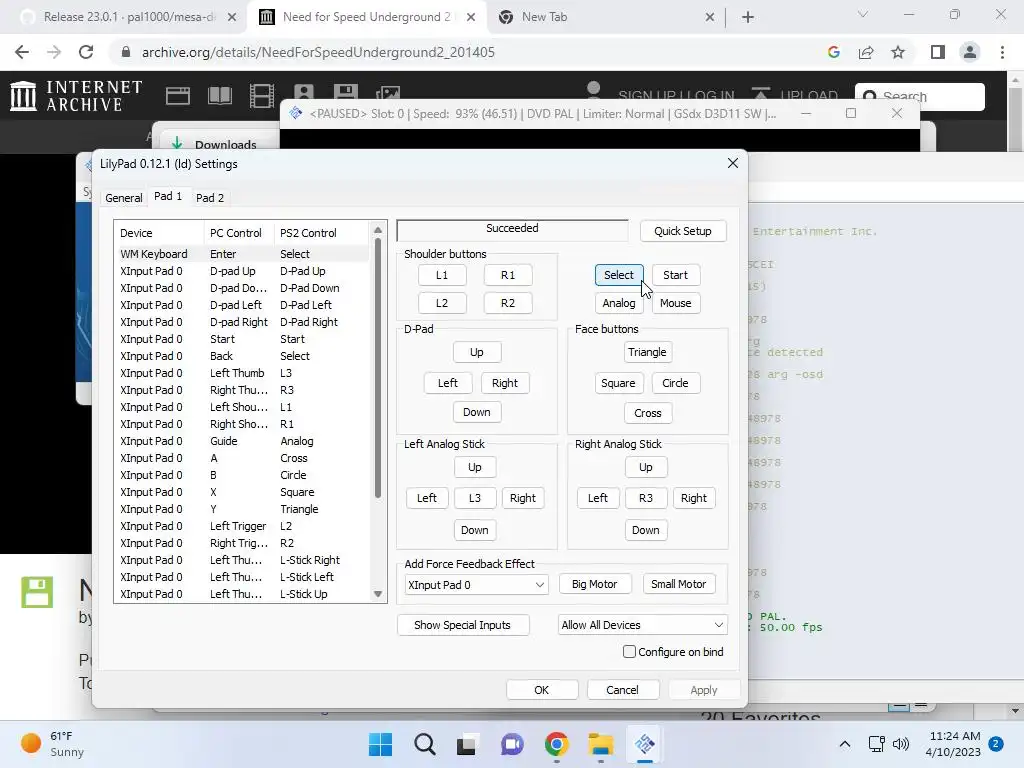Click the Analog binding button
Screen dimensions: 1024x768
coord(618,303)
